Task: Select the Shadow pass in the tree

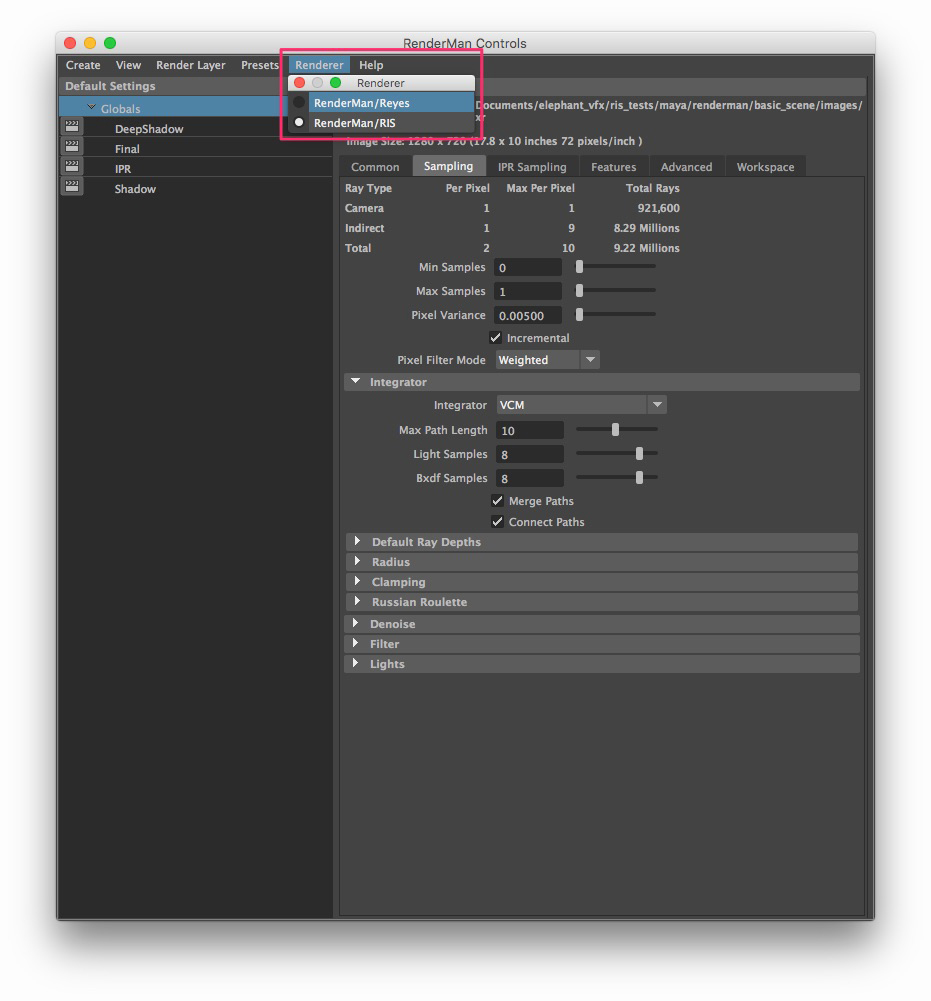Action: [135, 189]
